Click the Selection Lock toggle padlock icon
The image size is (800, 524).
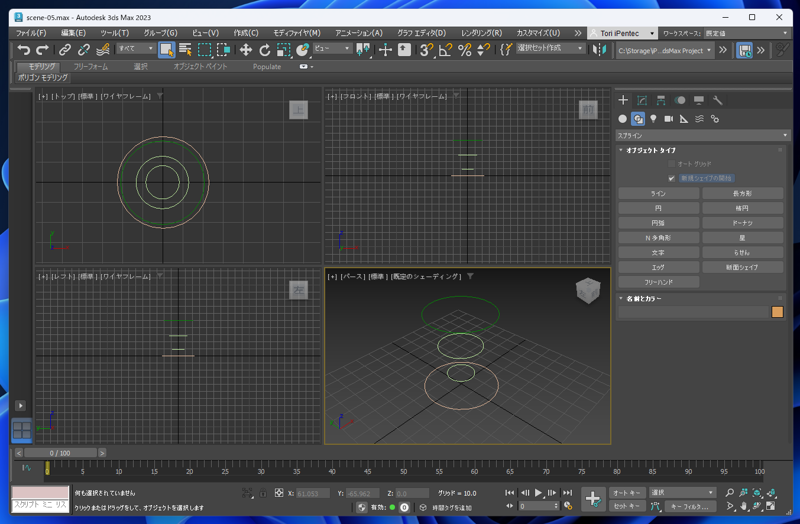(263, 493)
